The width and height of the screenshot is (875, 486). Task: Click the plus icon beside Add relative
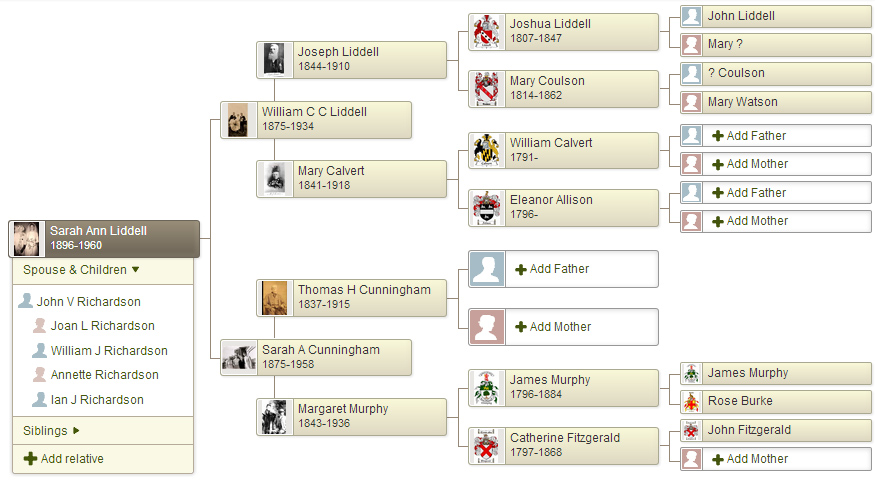coord(30,459)
